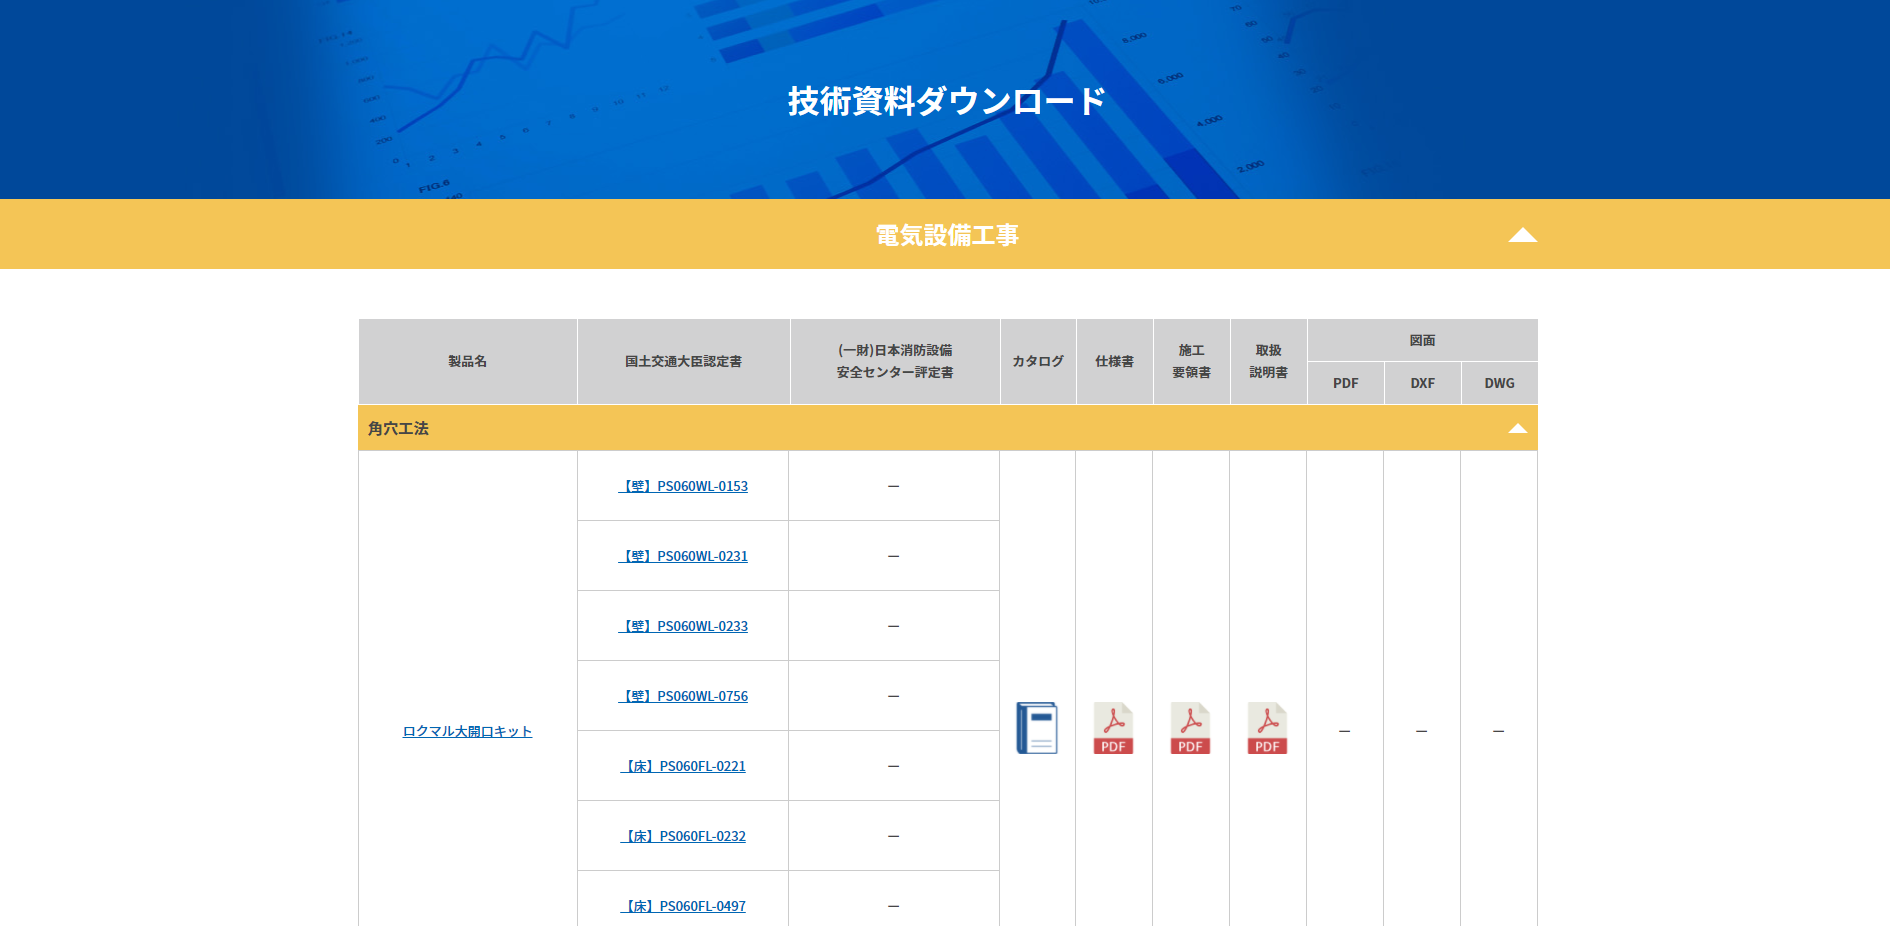
Task: Click the 国土交通大臣認定書 column header
Action: click(683, 361)
